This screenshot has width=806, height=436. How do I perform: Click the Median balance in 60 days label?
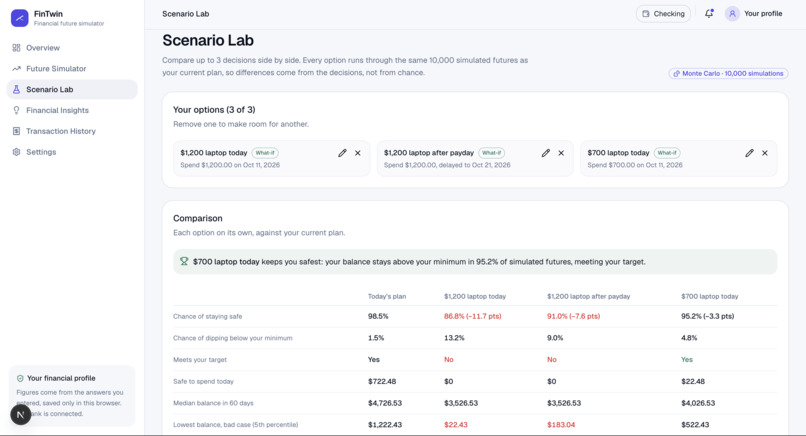[x=213, y=403]
